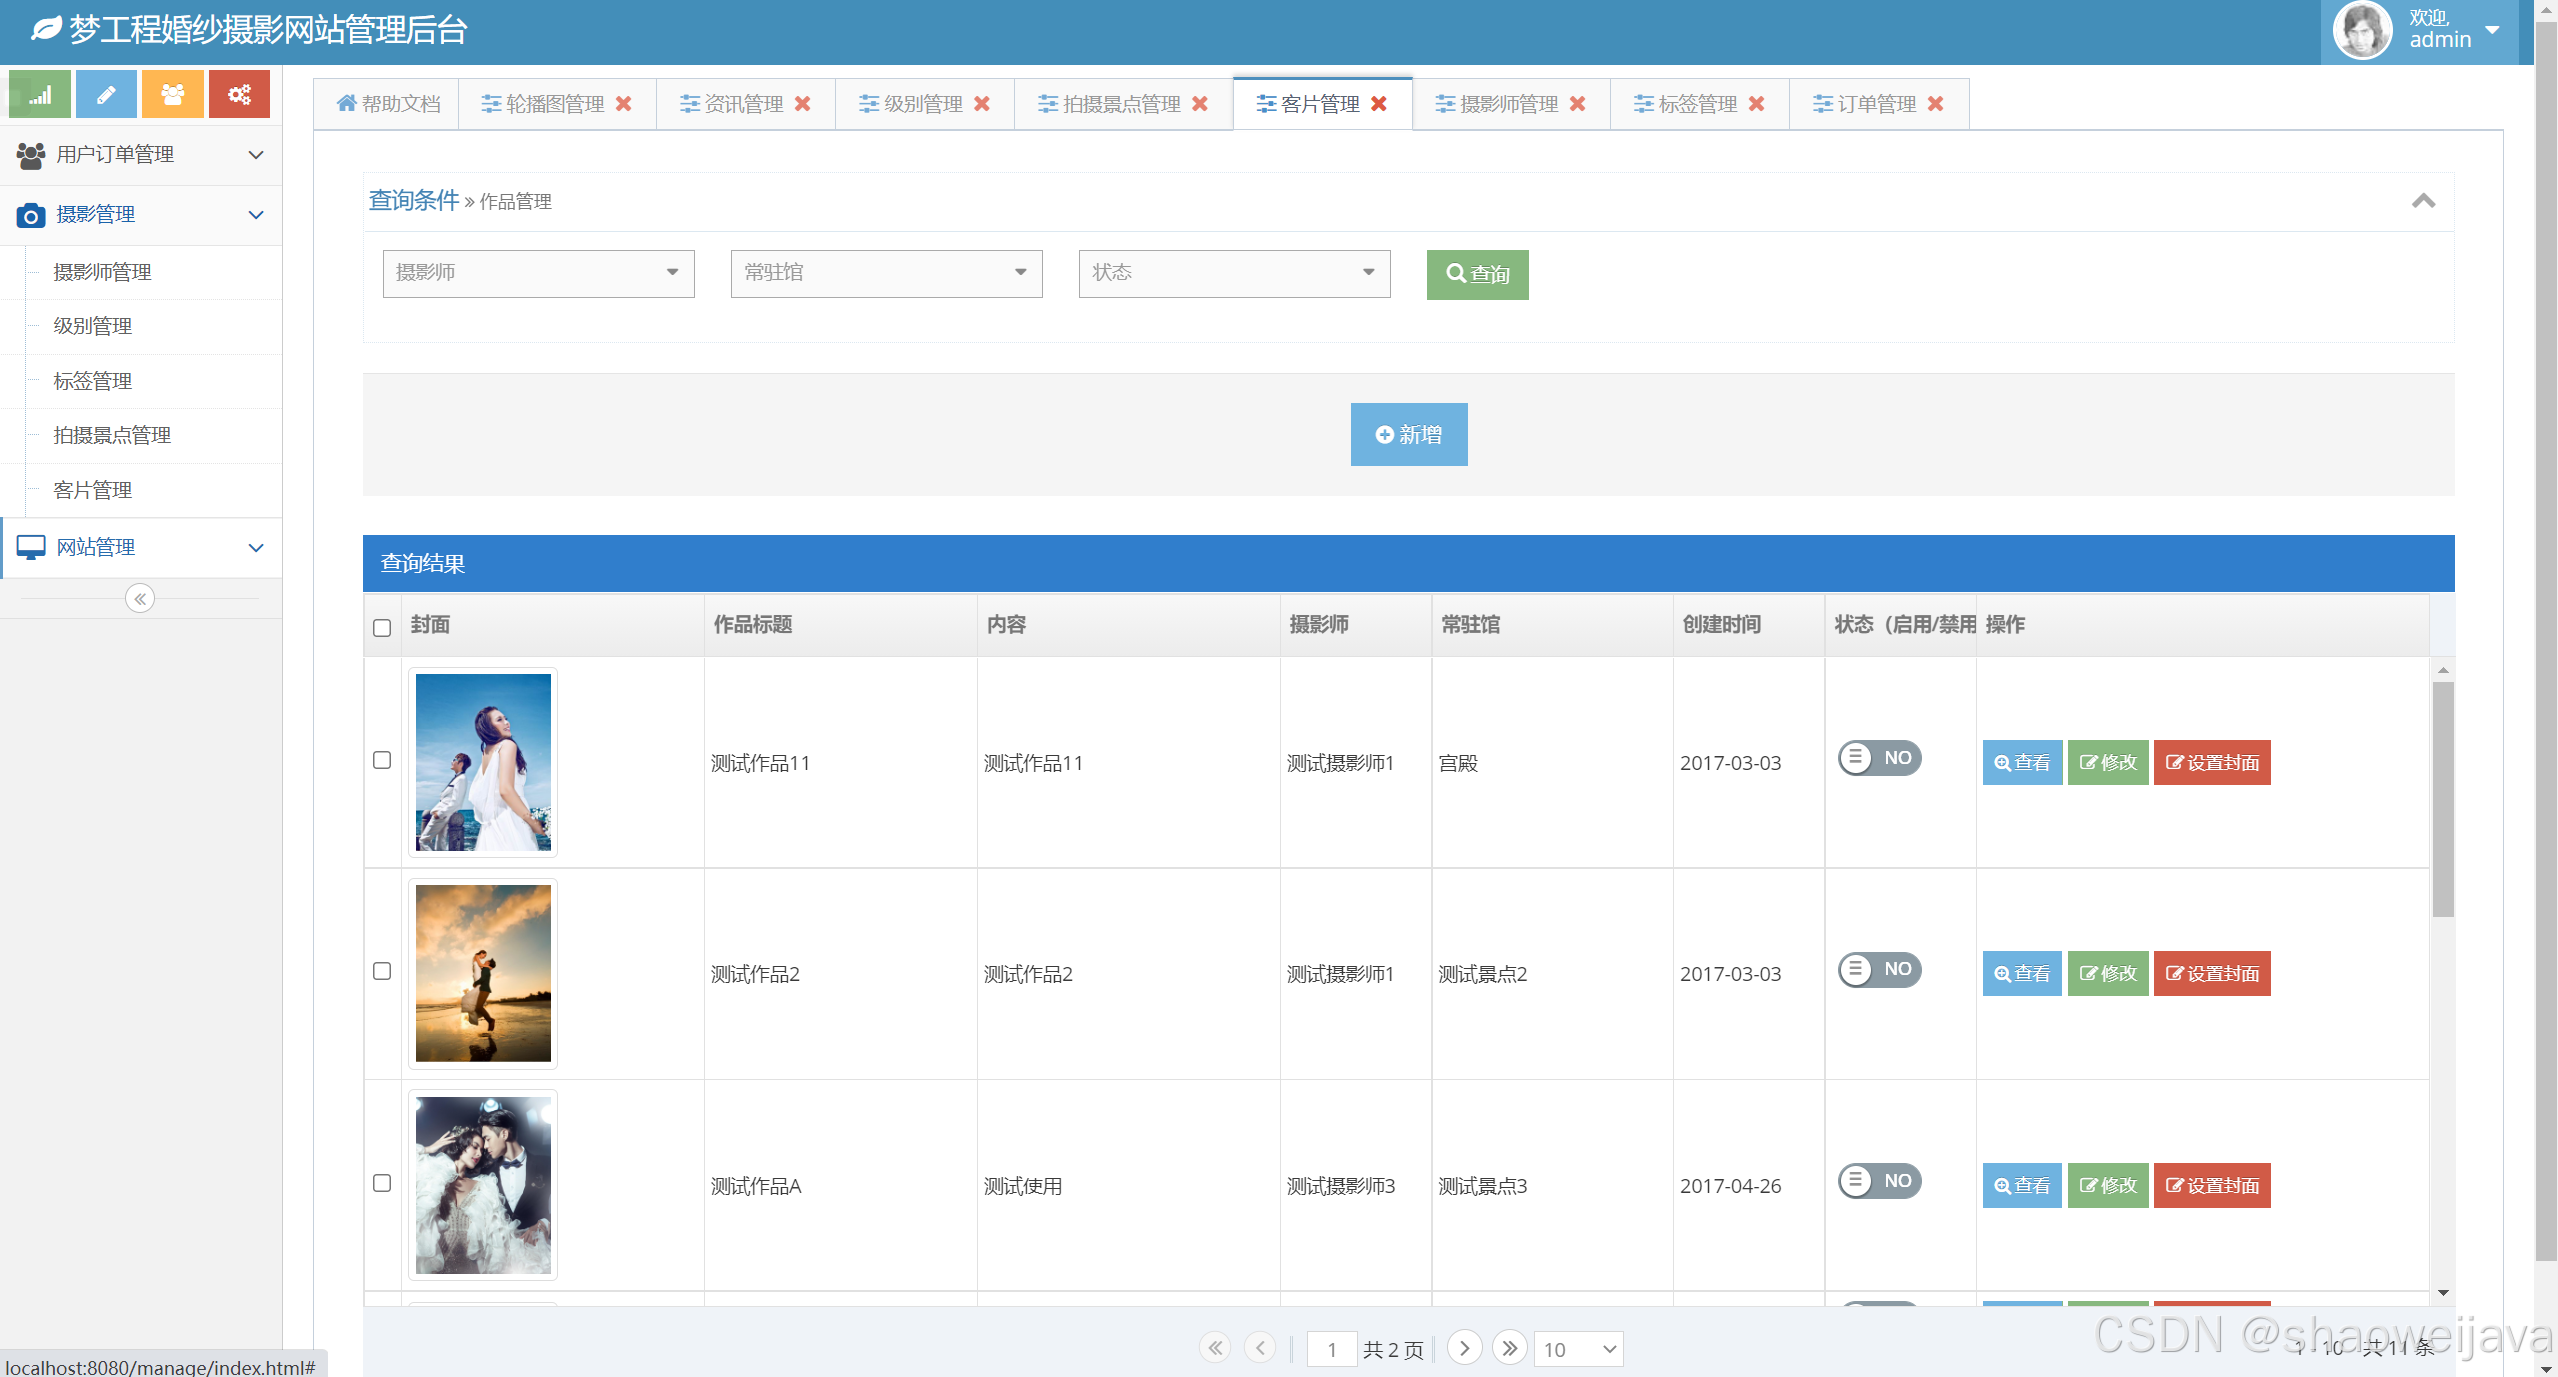
Task: Click the blue 新增 button
Action: [1408, 434]
